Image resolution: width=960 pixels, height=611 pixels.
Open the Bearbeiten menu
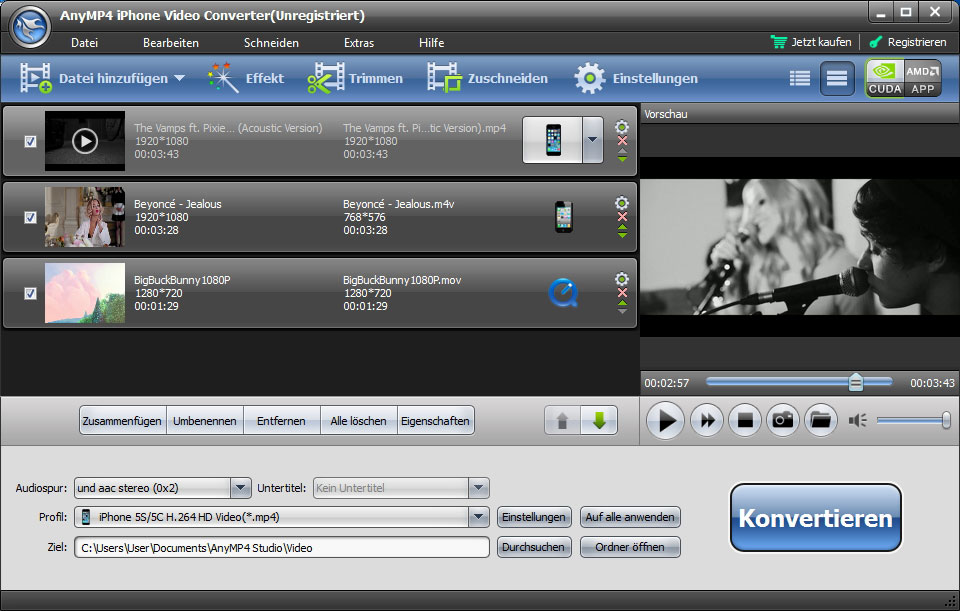point(171,43)
